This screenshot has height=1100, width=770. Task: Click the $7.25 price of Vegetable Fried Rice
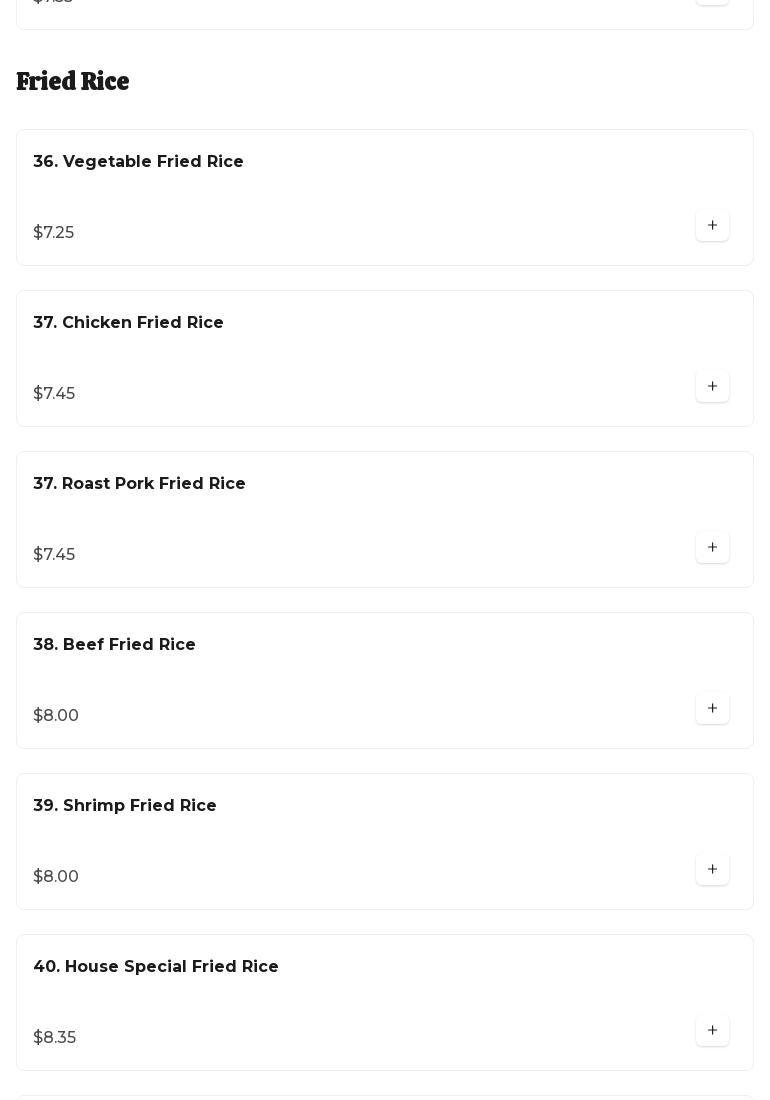point(54,233)
